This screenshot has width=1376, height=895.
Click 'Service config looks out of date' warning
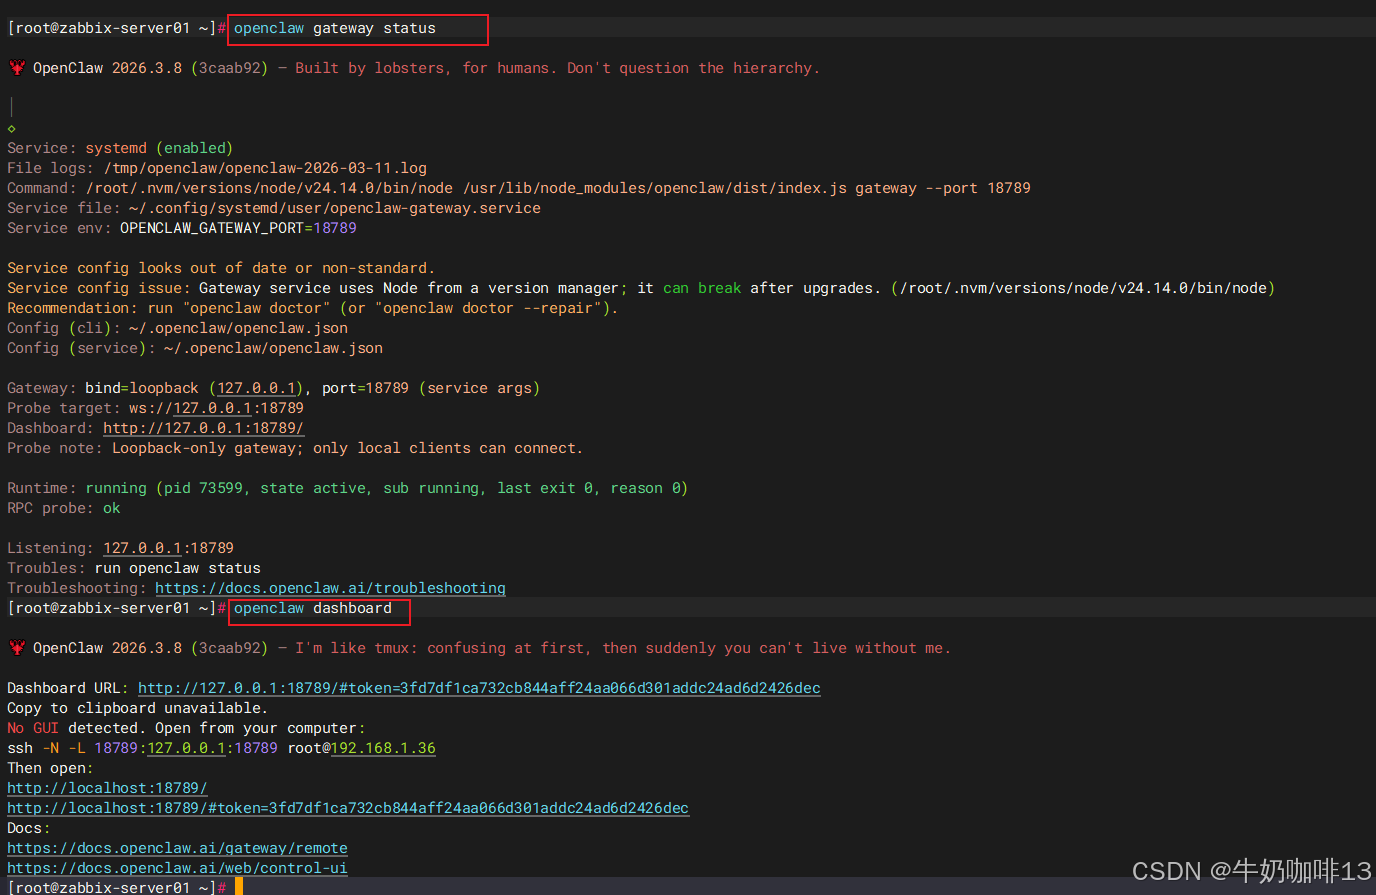(x=221, y=268)
